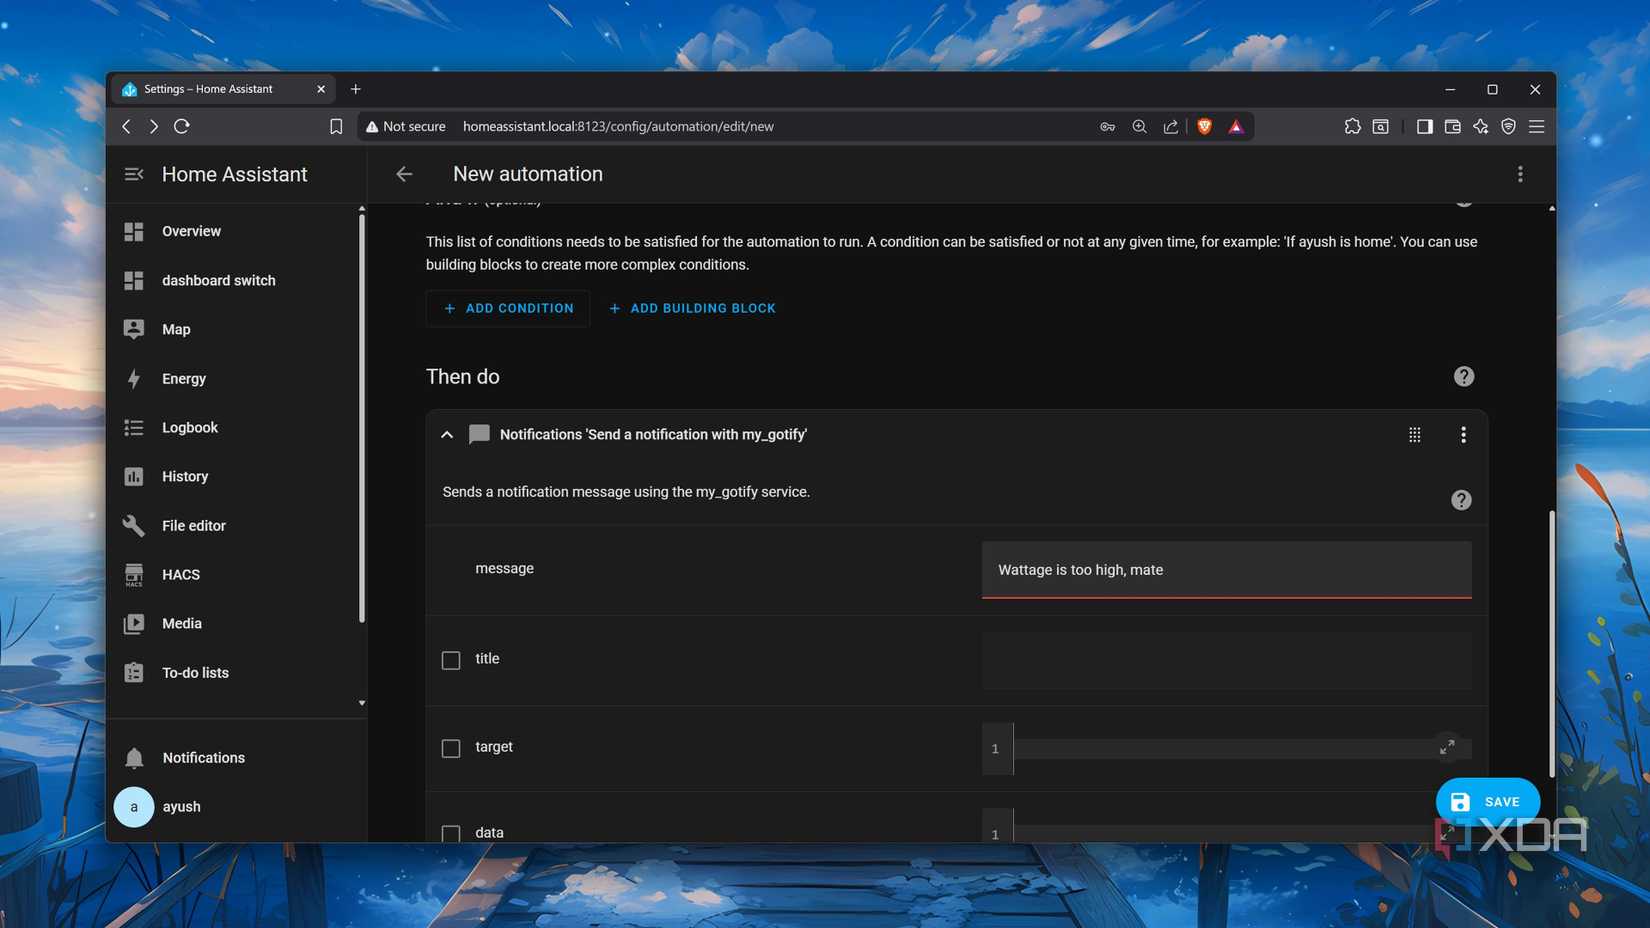Open the browser zoom control icon
The height and width of the screenshot is (928, 1650).
pyautogui.click(x=1139, y=126)
